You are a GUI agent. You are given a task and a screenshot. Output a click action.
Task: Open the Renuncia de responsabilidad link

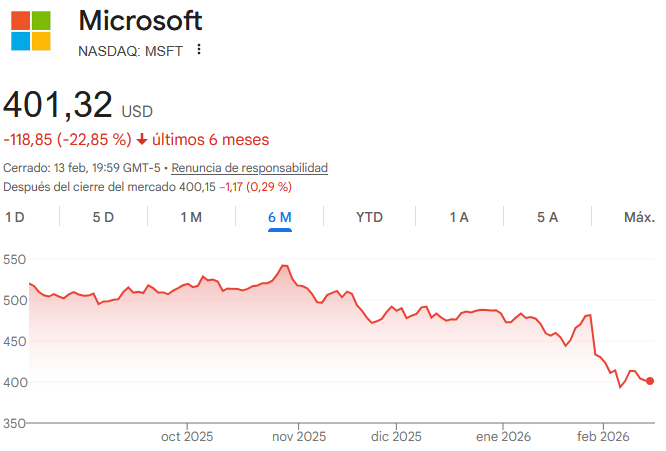(x=249, y=168)
